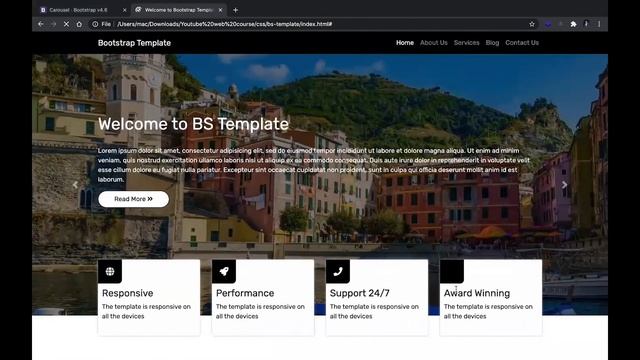Click the site info icon beside File

95,24
